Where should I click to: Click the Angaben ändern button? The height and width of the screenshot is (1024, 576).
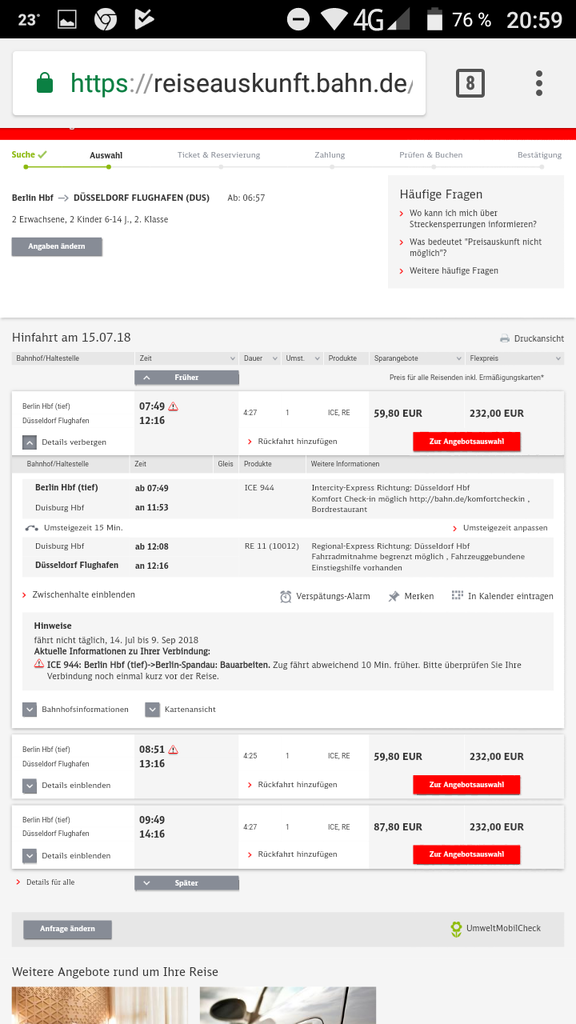[x=57, y=247]
